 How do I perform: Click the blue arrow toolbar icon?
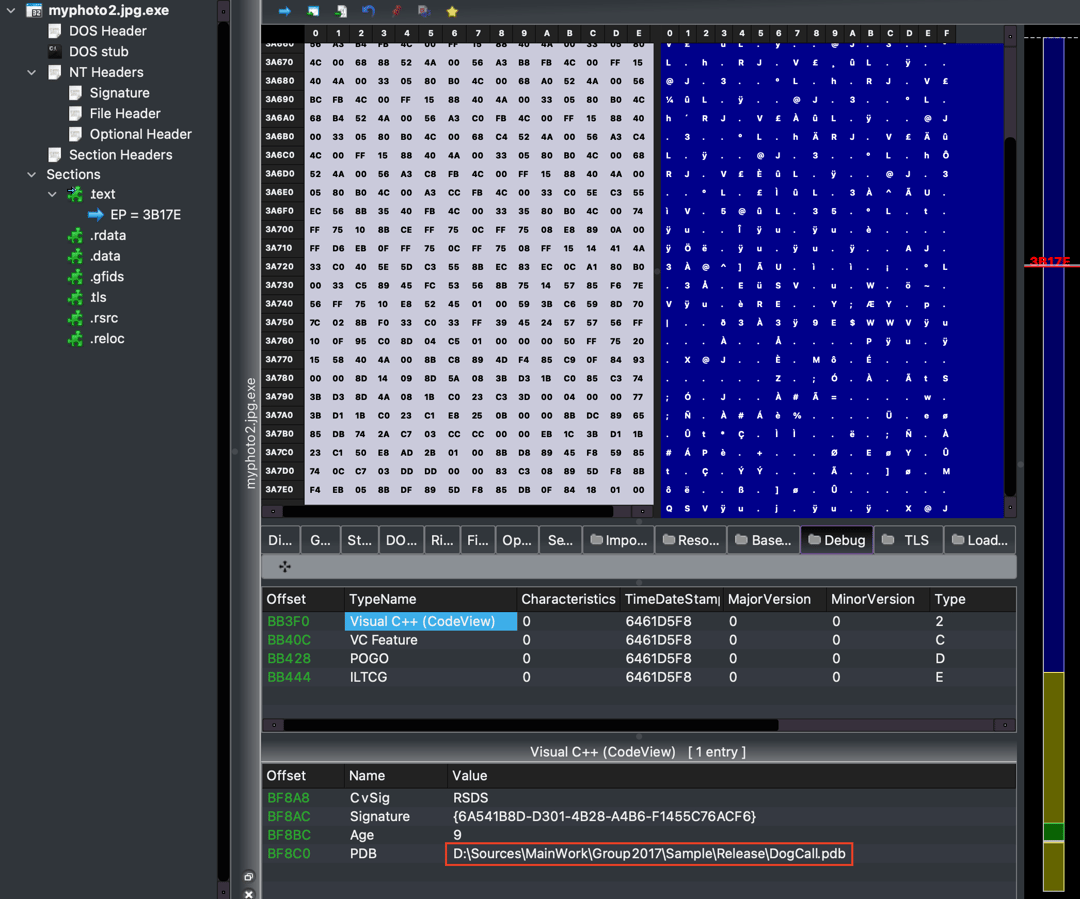[284, 11]
